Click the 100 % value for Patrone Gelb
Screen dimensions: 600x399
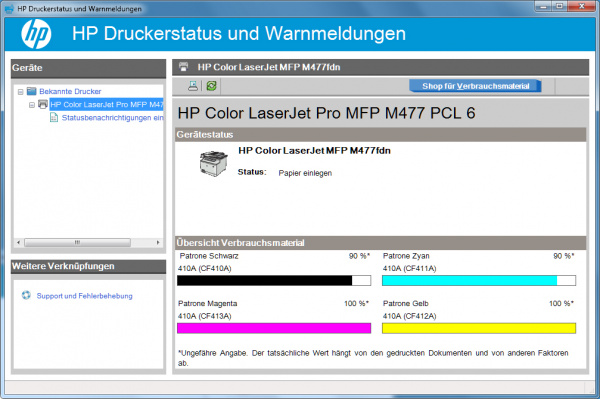(561, 304)
